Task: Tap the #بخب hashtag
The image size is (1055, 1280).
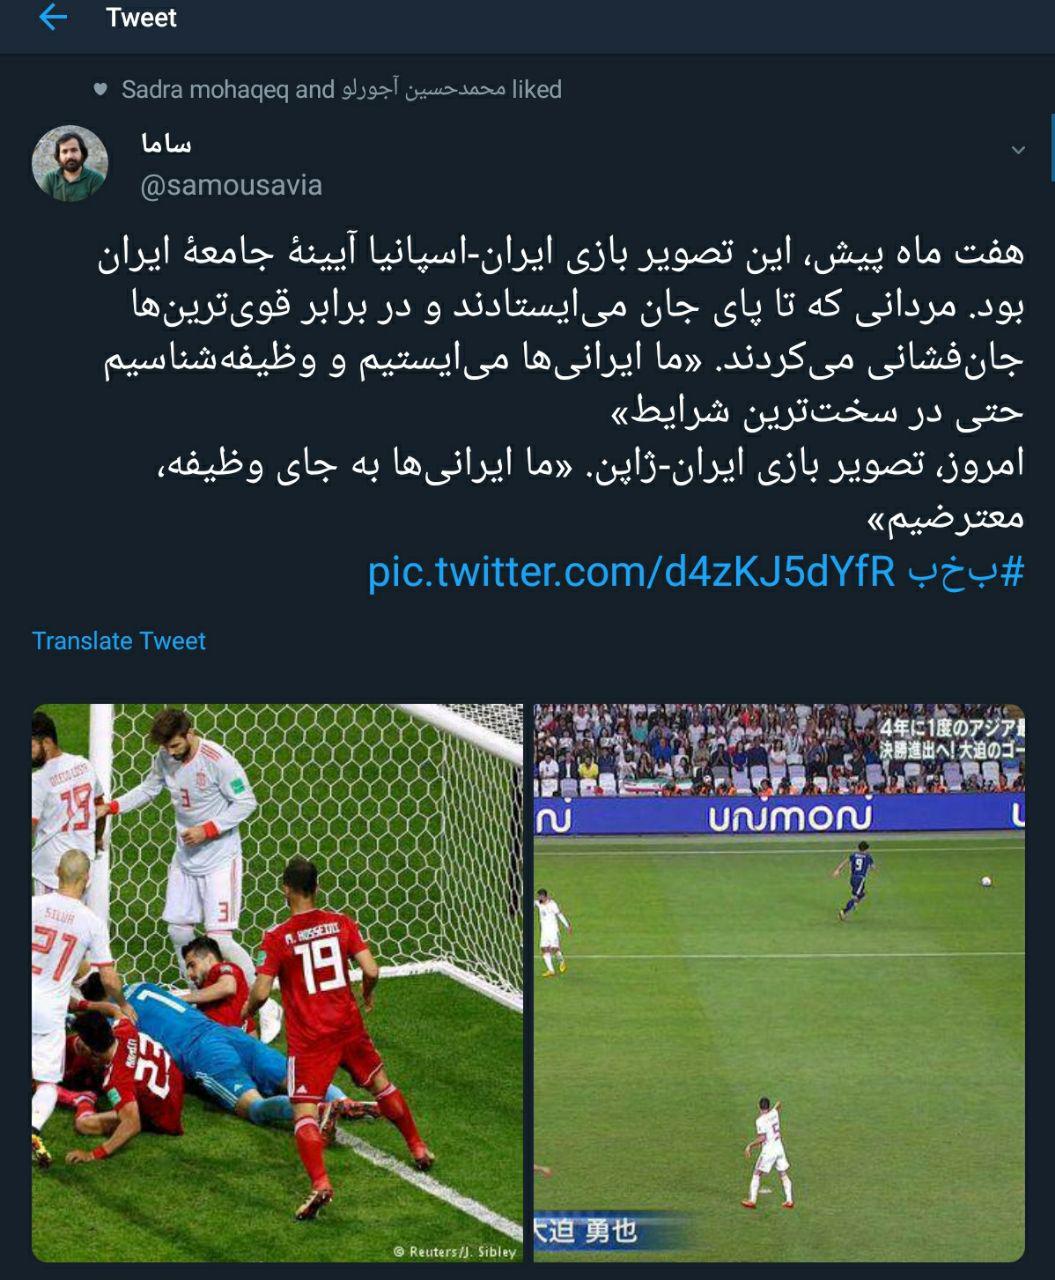Action: coord(966,572)
